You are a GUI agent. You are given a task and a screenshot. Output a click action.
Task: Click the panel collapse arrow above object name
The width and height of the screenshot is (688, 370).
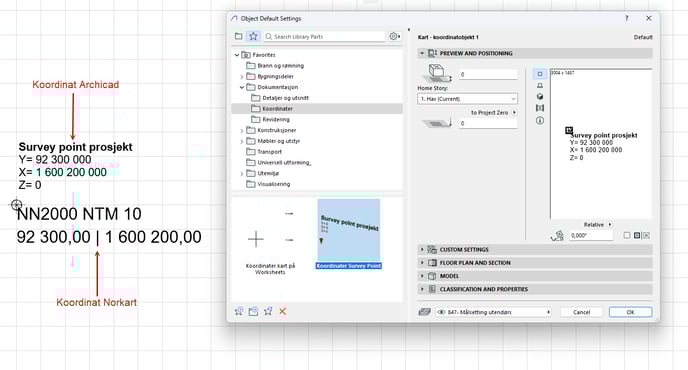click(x=409, y=30)
